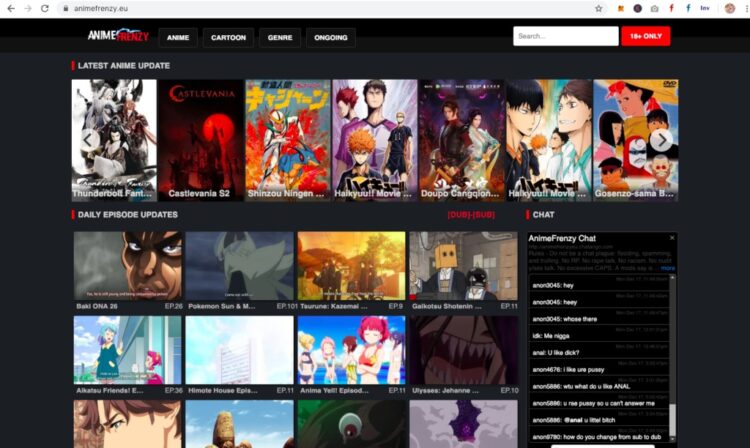Screen dimensions: 750x448
Task: Open the ANIME nav menu item
Action: (x=178, y=37)
